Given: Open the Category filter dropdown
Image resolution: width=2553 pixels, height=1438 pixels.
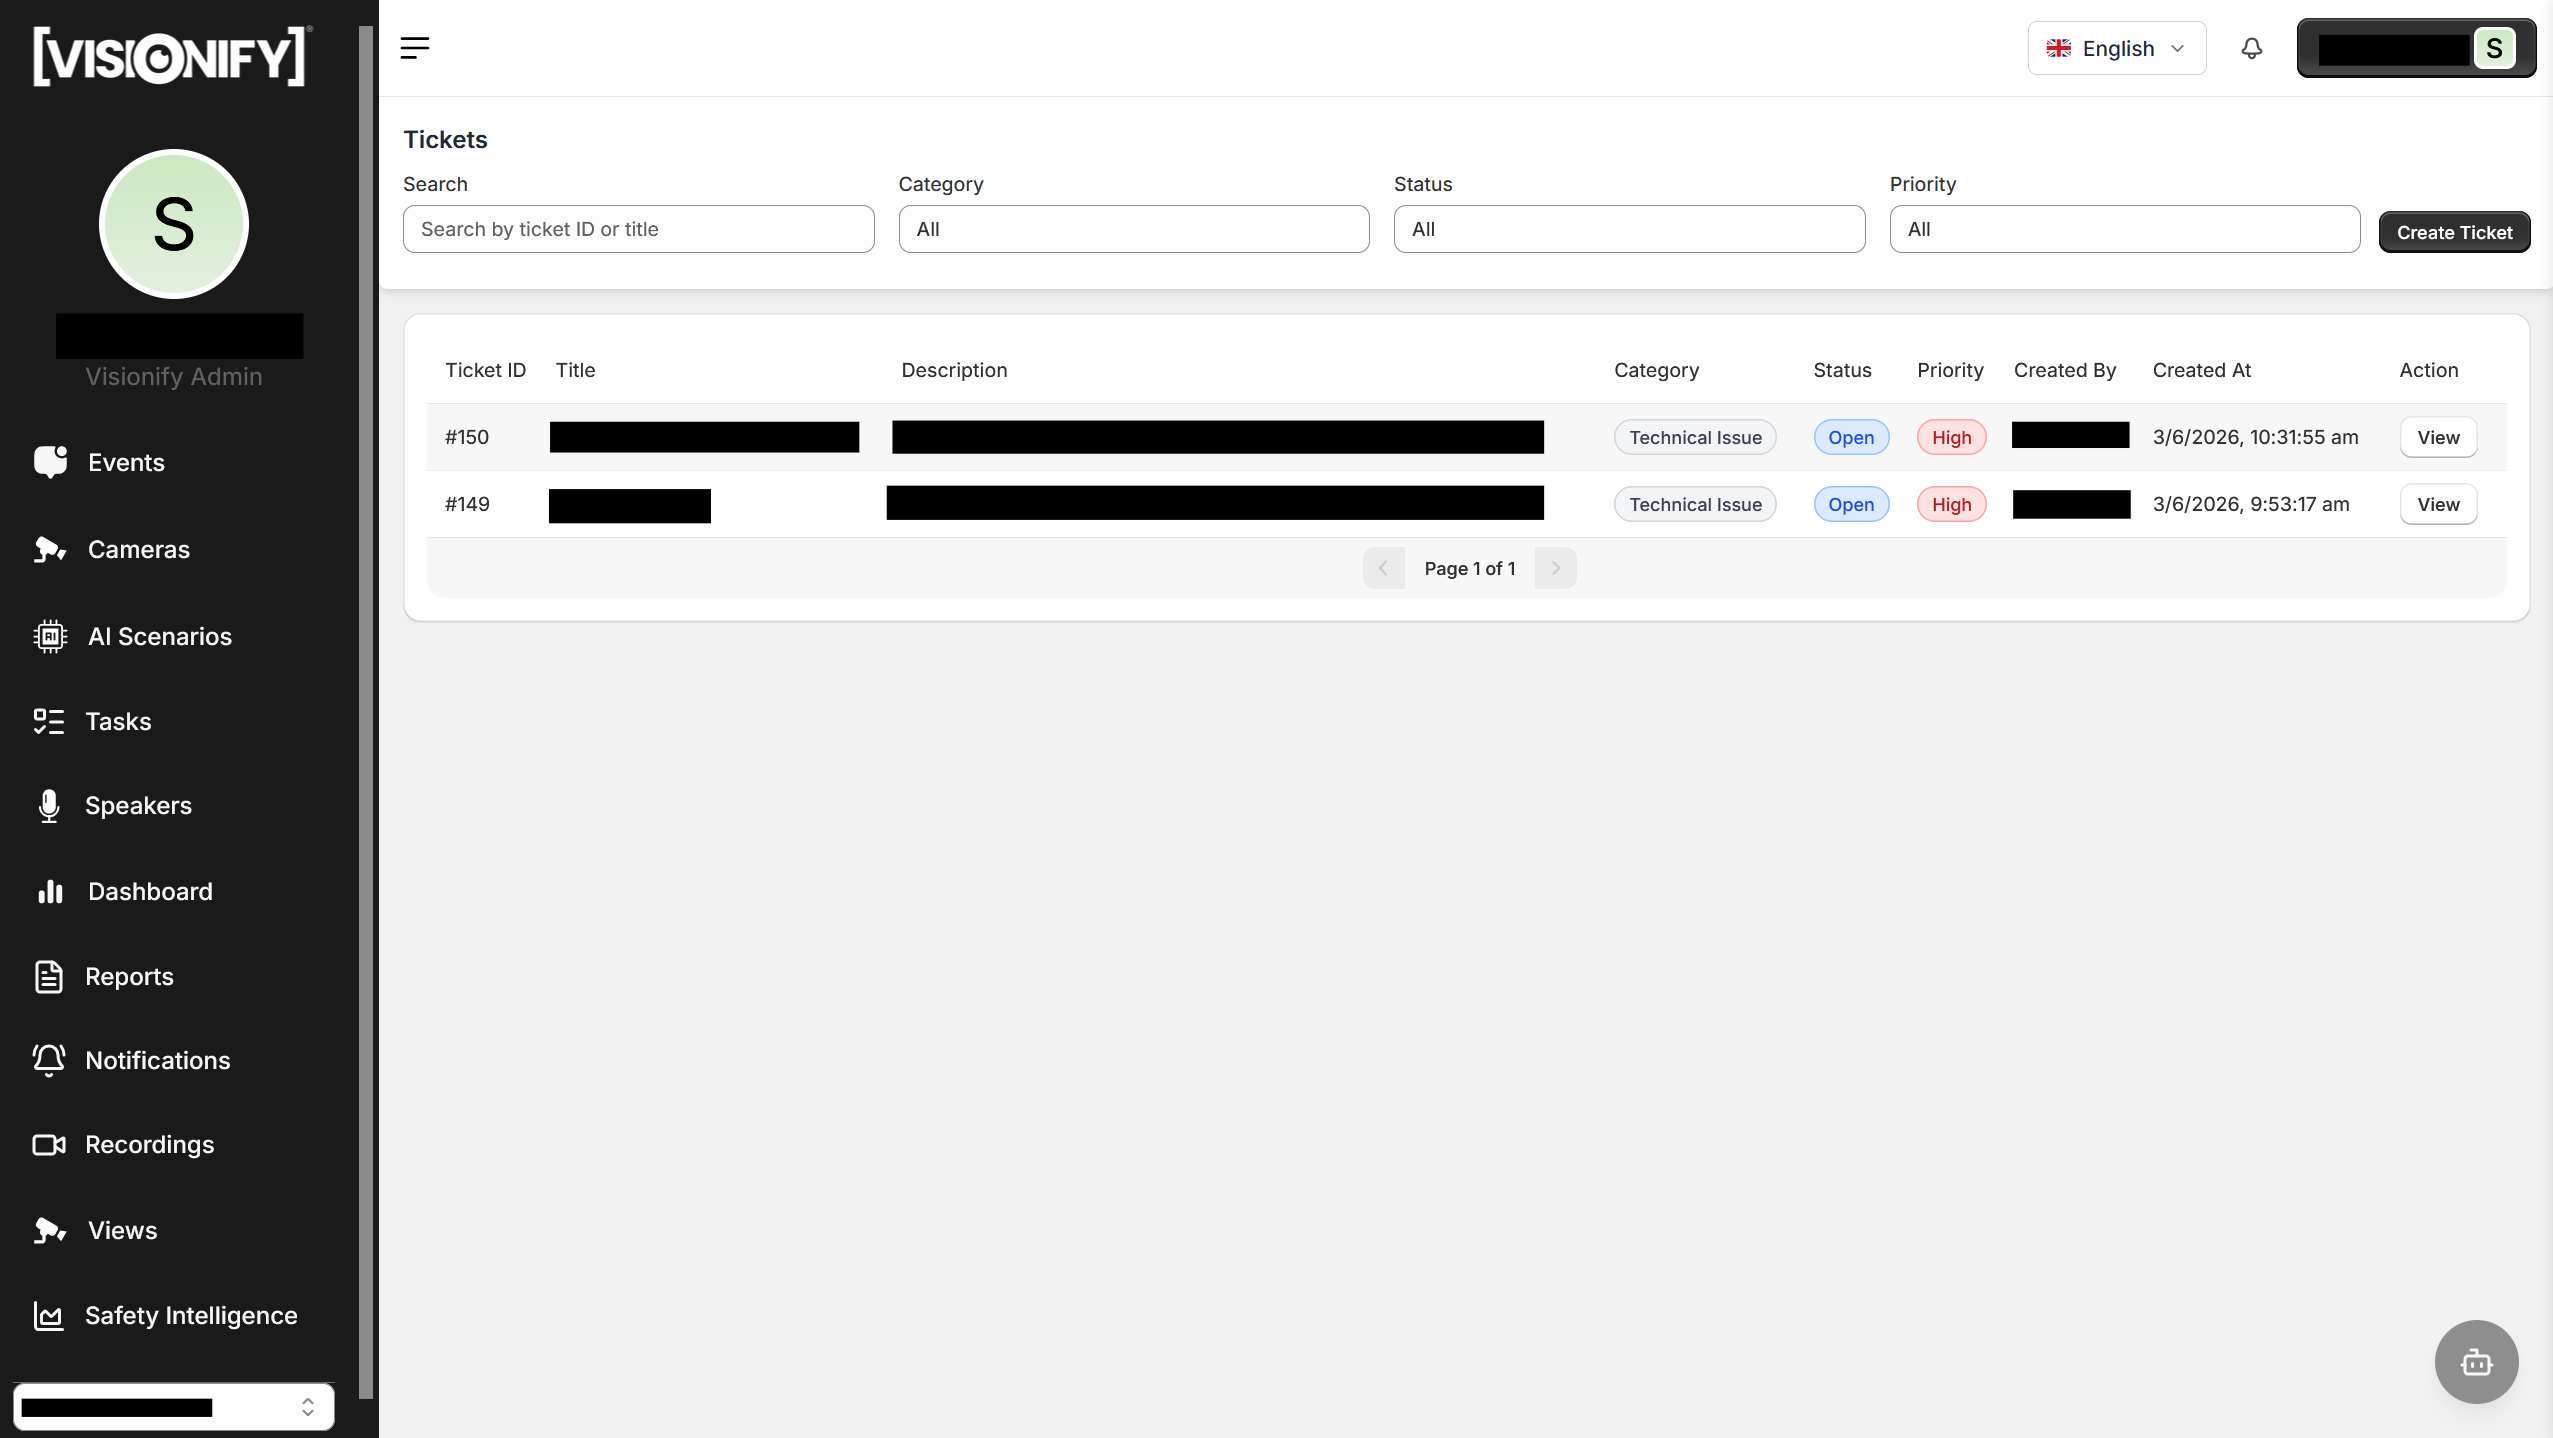Looking at the screenshot, I should pyautogui.click(x=1133, y=229).
